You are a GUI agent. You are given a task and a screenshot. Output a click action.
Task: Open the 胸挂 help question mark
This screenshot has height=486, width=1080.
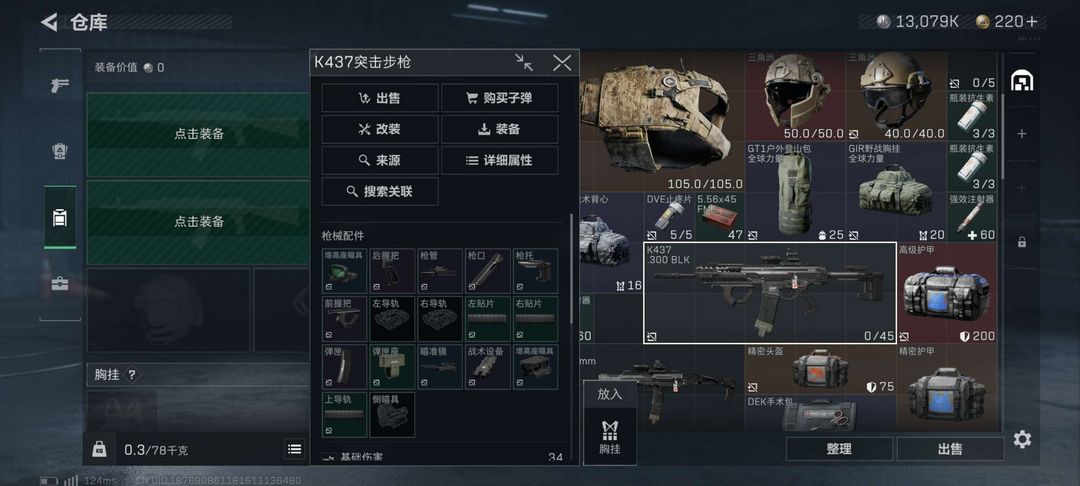[132, 375]
